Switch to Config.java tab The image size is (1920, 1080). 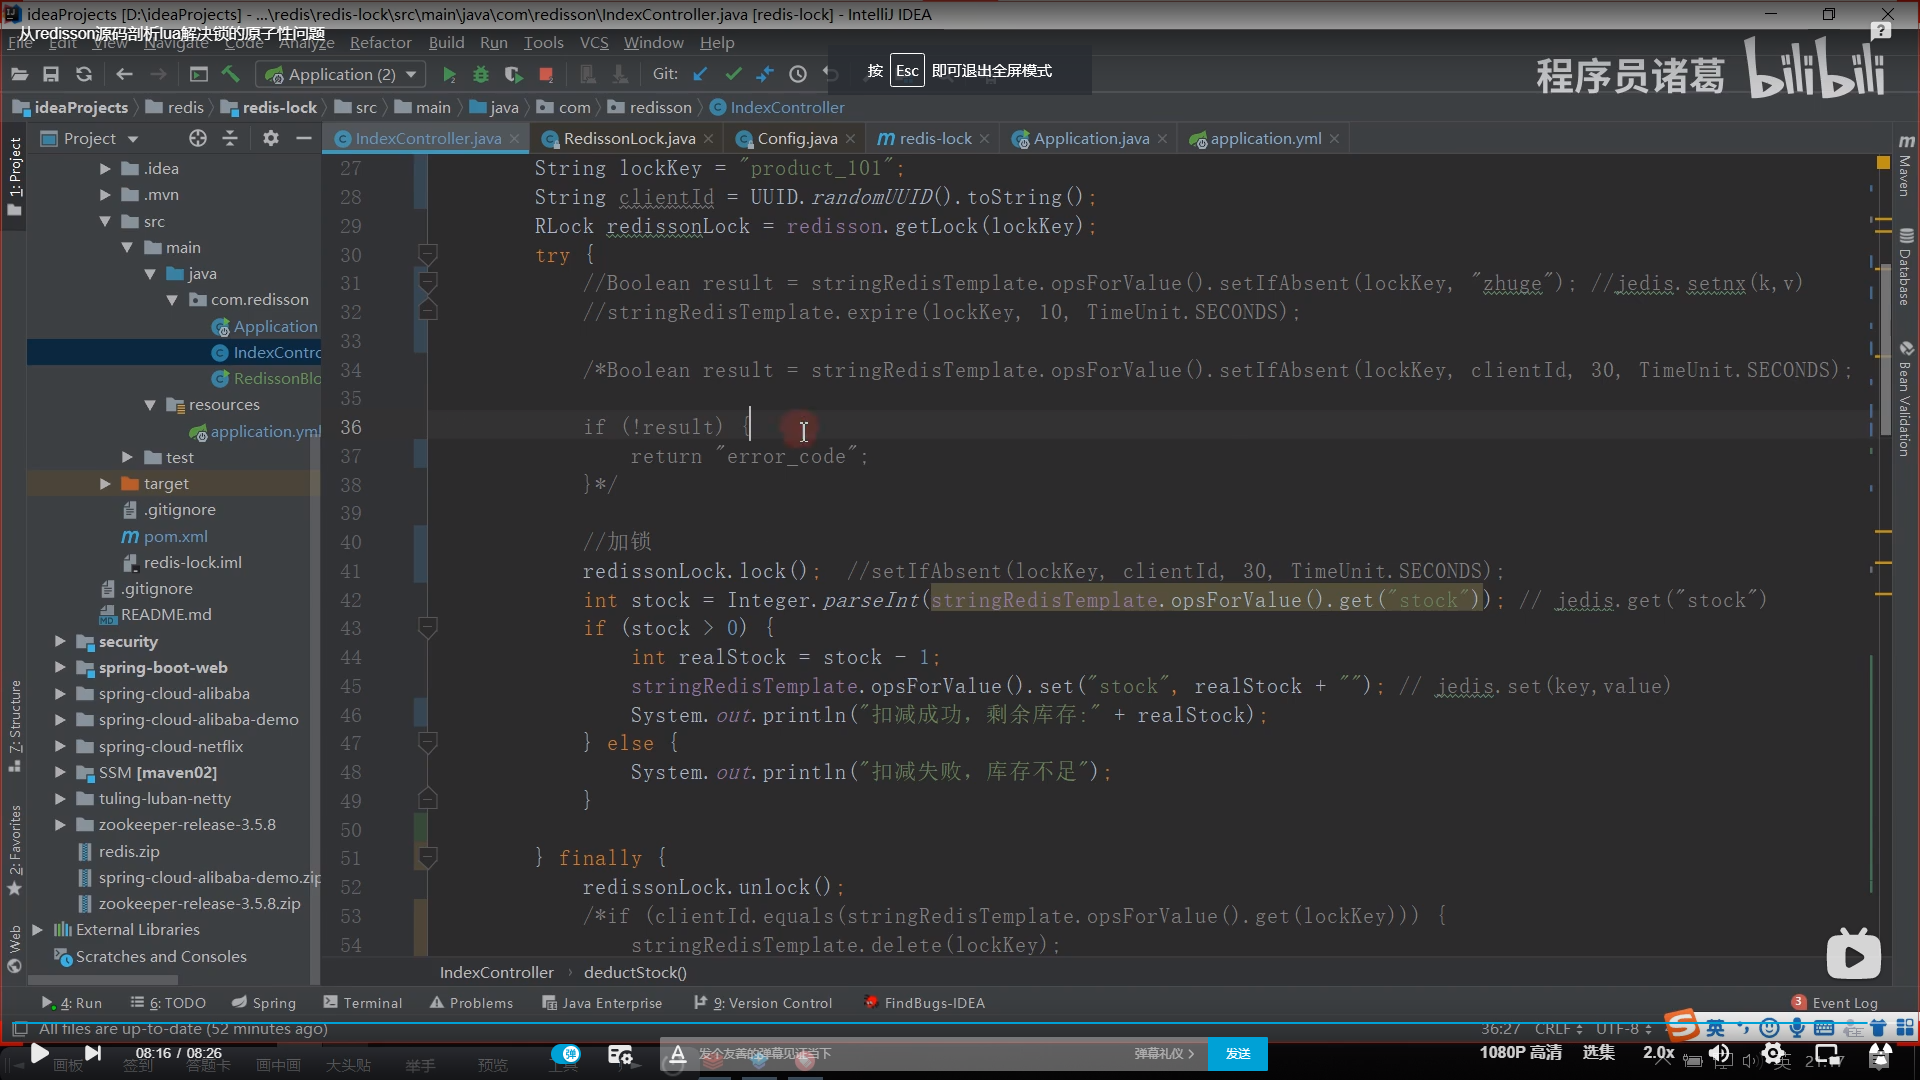pyautogui.click(x=796, y=138)
